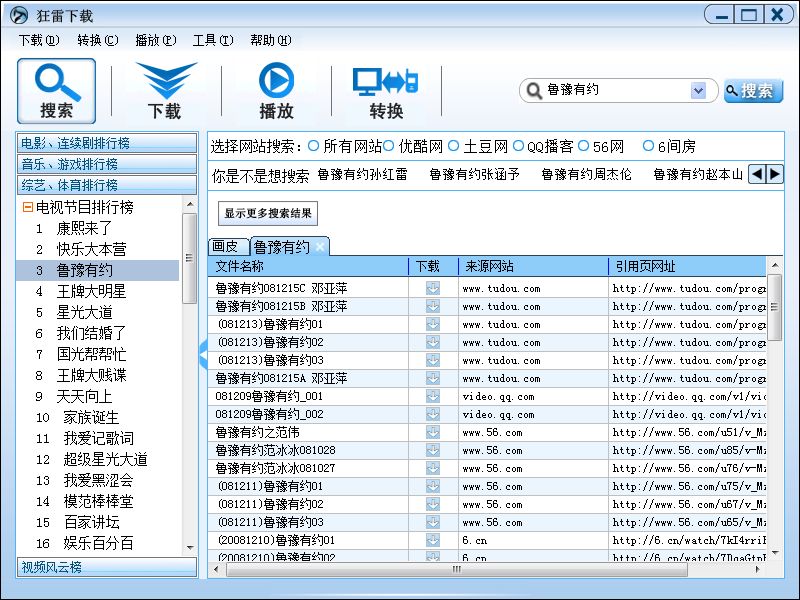This screenshot has width=800, height=600.
Task: Switch to the 画皮 tab
Action: pos(228,246)
